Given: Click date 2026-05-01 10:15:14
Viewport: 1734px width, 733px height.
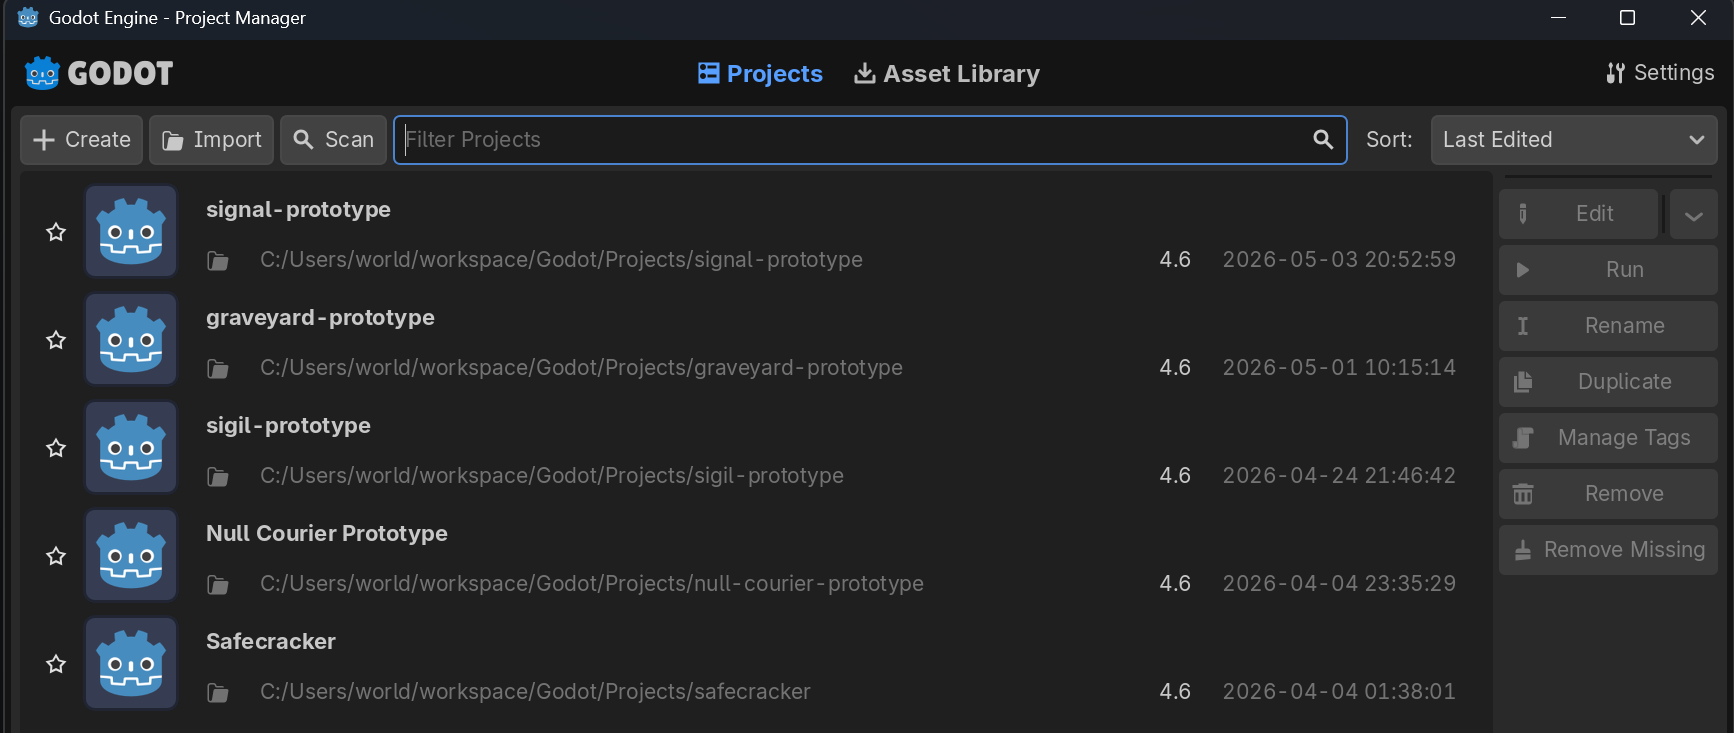Looking at the screenshot, I should (1339, 368).
